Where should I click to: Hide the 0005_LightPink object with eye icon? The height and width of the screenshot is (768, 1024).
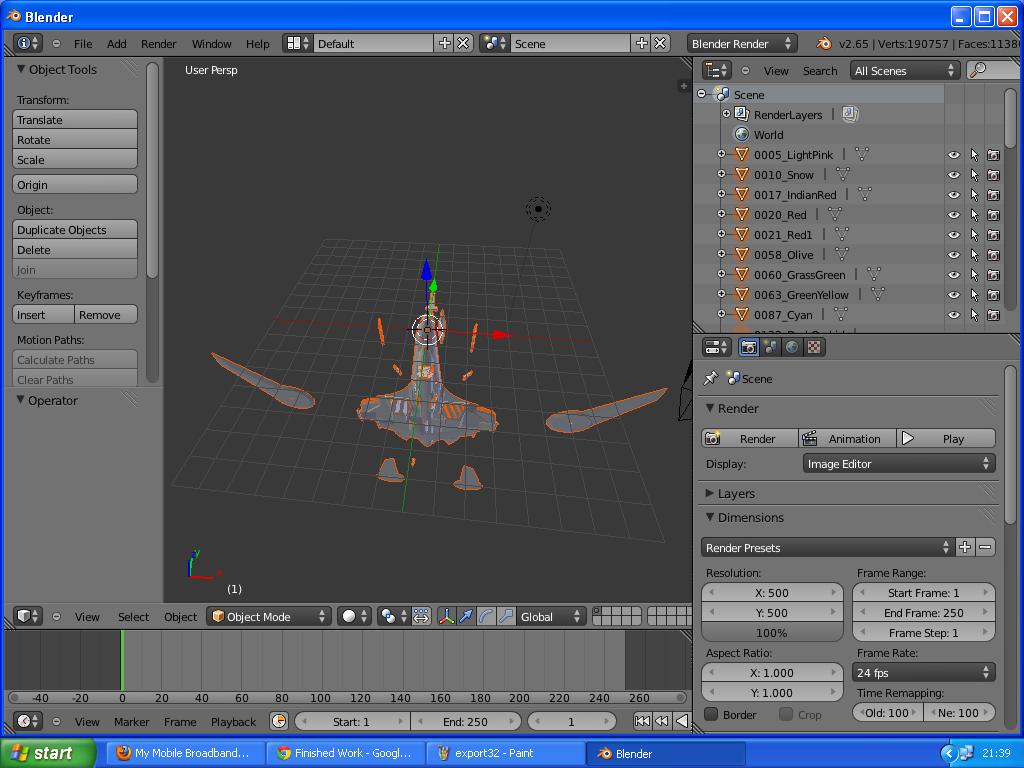(953, 155)
